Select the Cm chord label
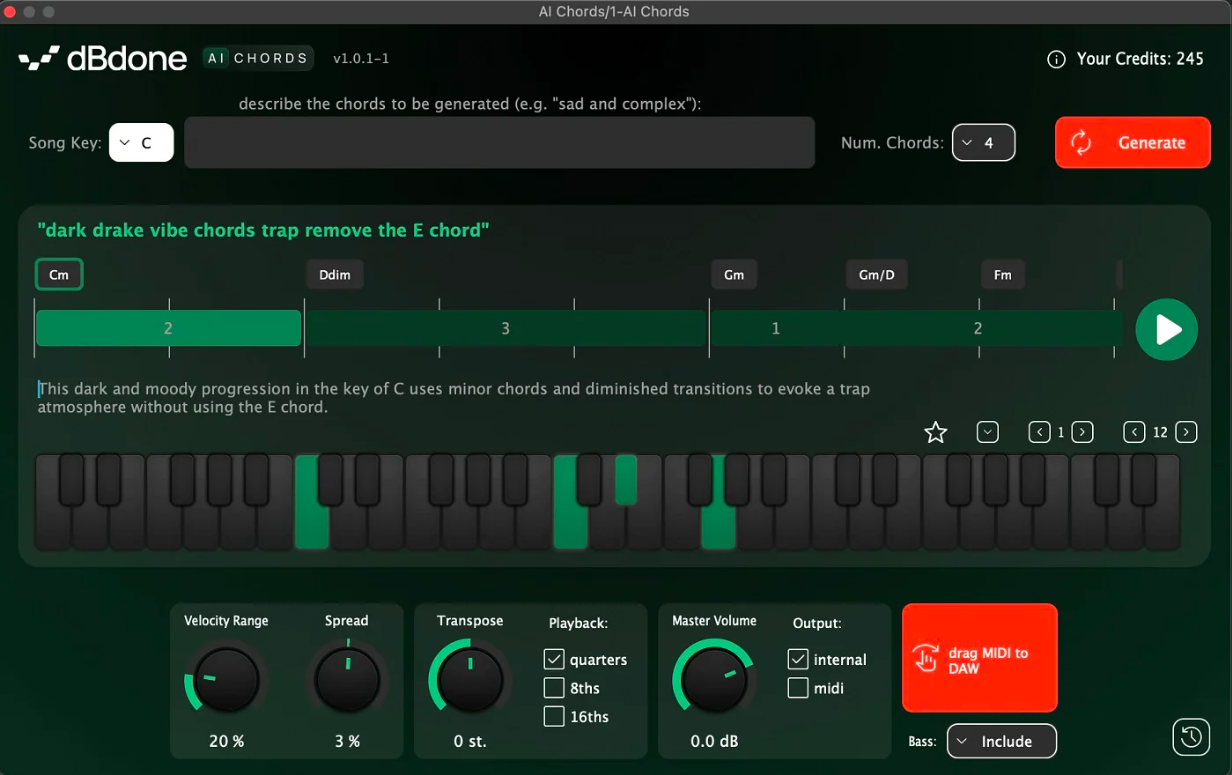Screen dimensions: 1232x775 coord(59,274)
